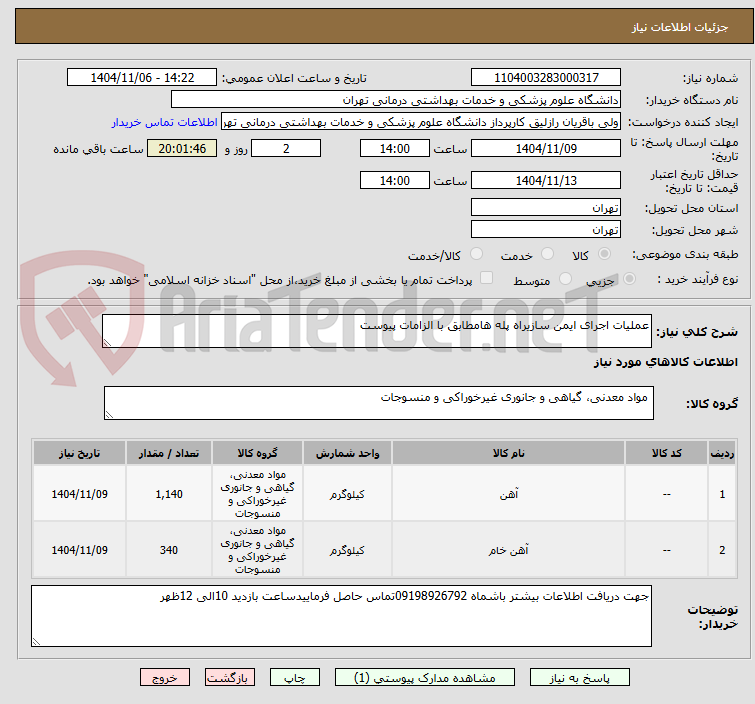
Task: Click the نام کالا column header
Action: [508, 453]
